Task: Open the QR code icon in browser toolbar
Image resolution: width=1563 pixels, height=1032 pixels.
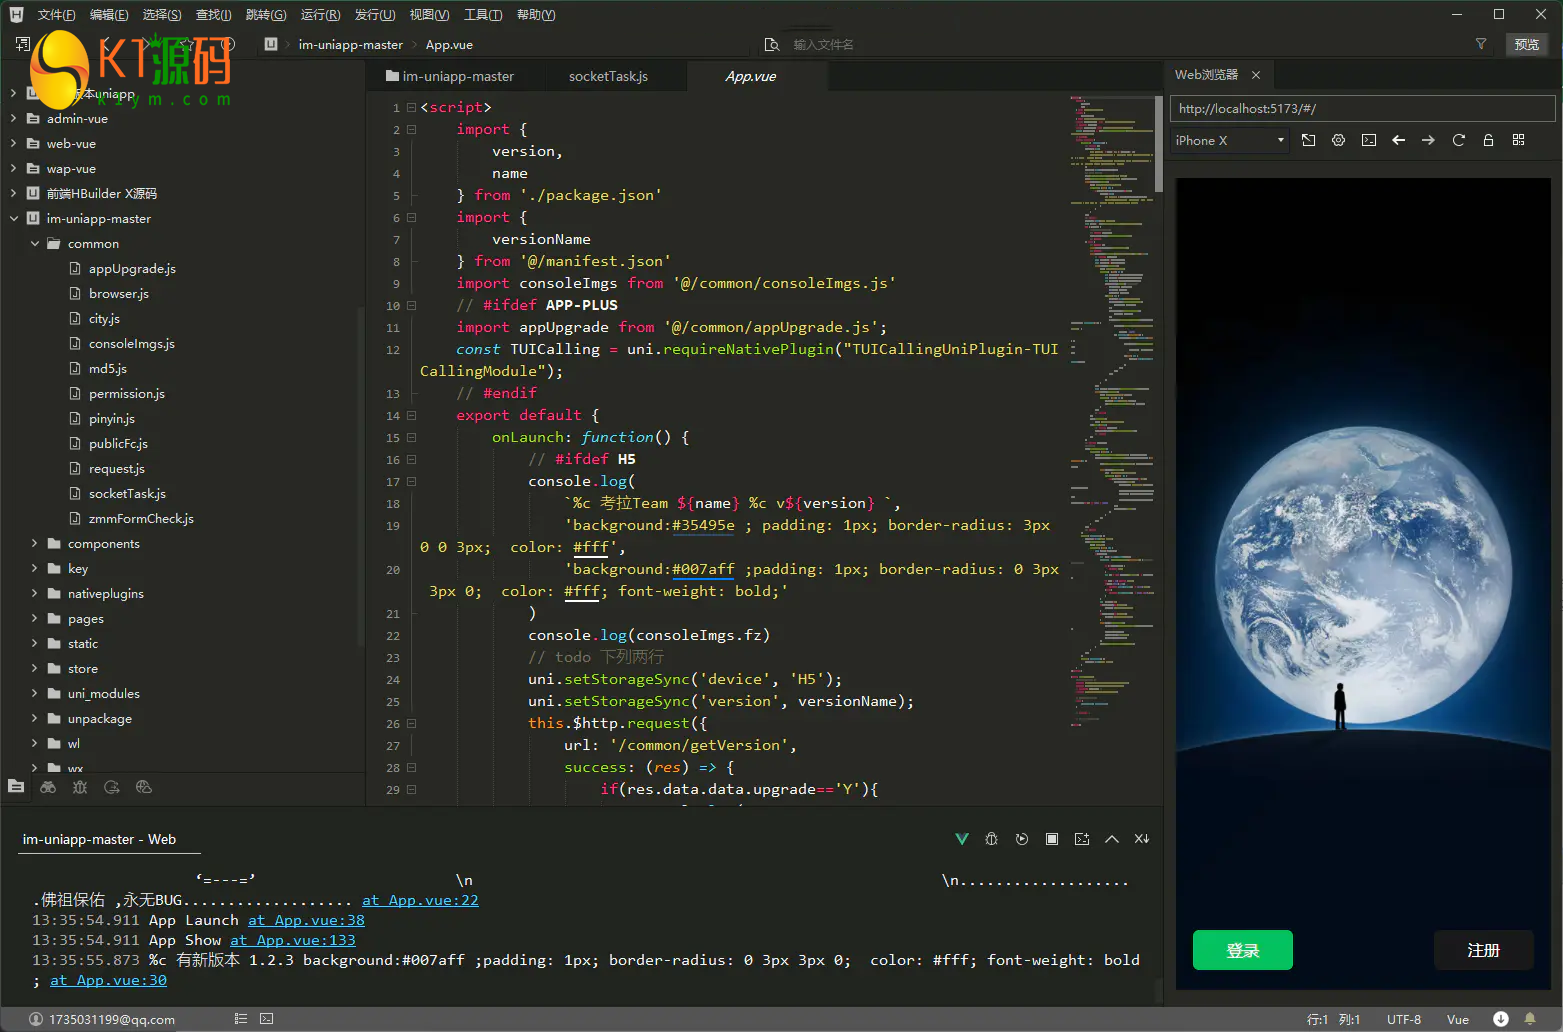Action: click(x=1518, y=141)
